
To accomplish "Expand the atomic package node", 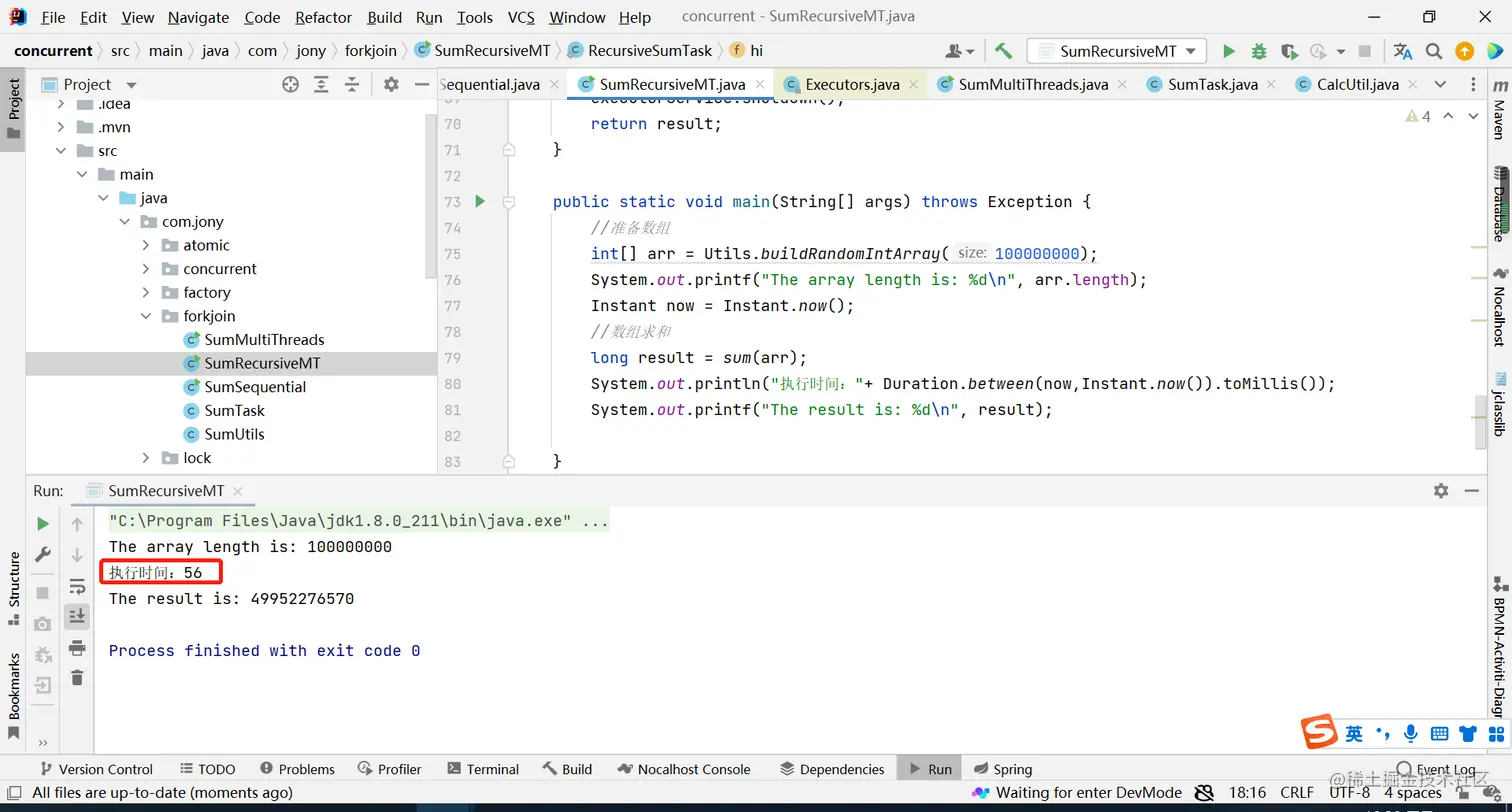I will [146, 245].
